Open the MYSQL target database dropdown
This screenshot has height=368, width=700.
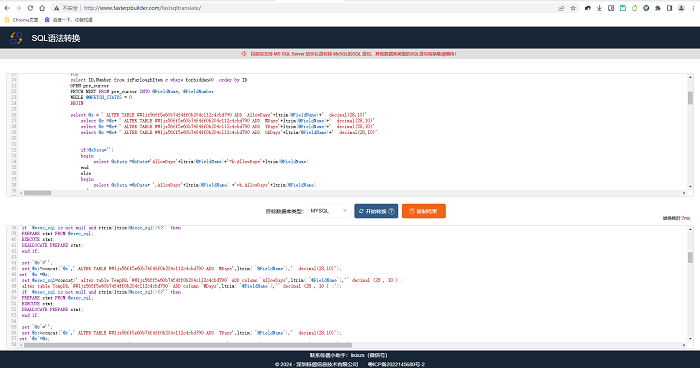329,211
